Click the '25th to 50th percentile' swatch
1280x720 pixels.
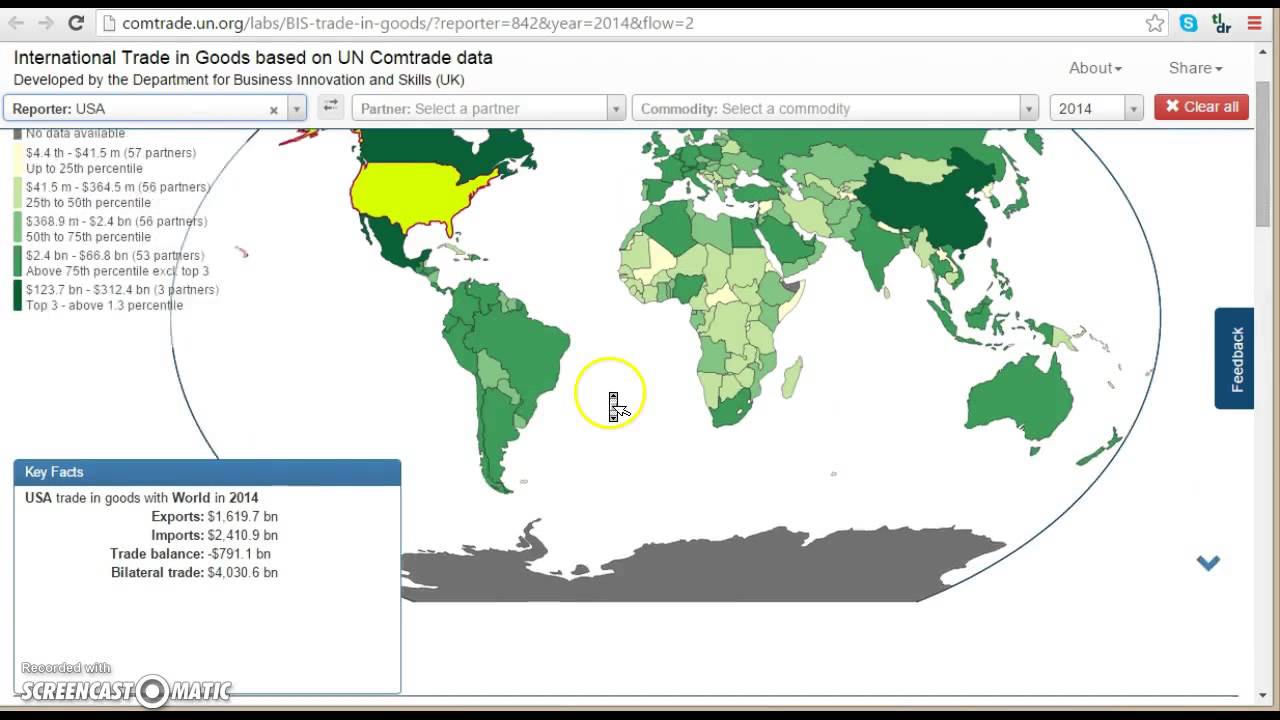click(x=17, y=194)
